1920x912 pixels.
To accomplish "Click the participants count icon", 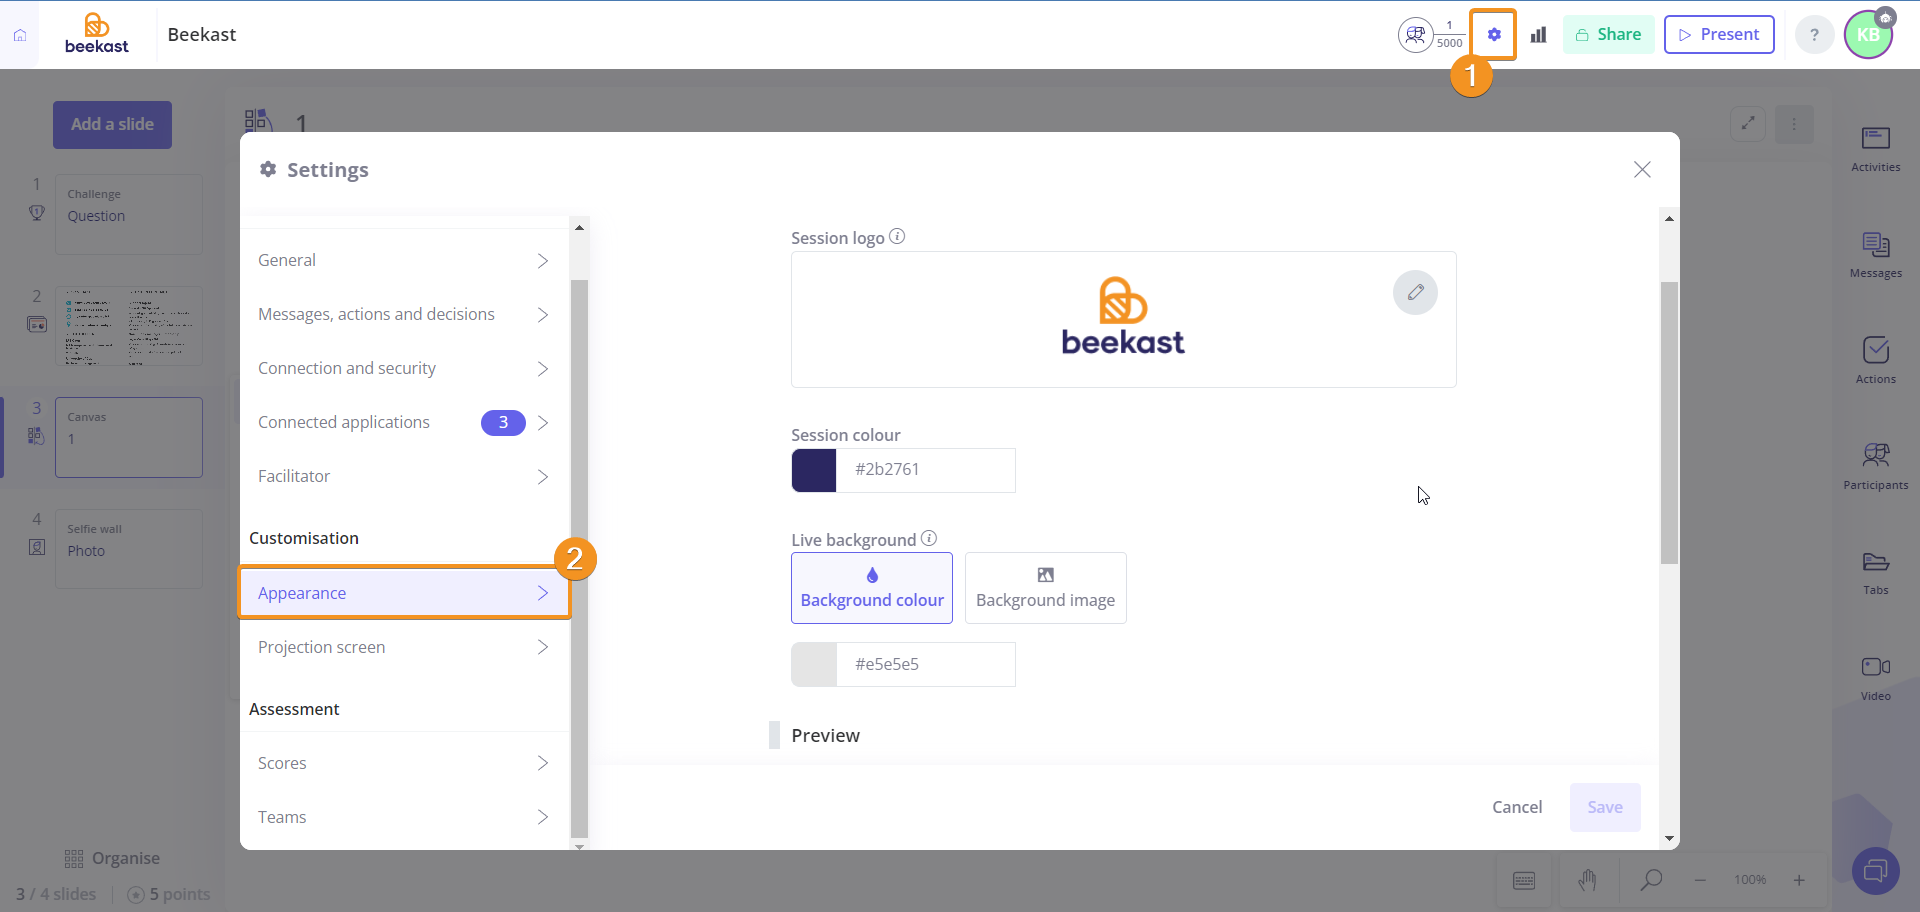I will pyautogui.click(x=1415, y=35).
